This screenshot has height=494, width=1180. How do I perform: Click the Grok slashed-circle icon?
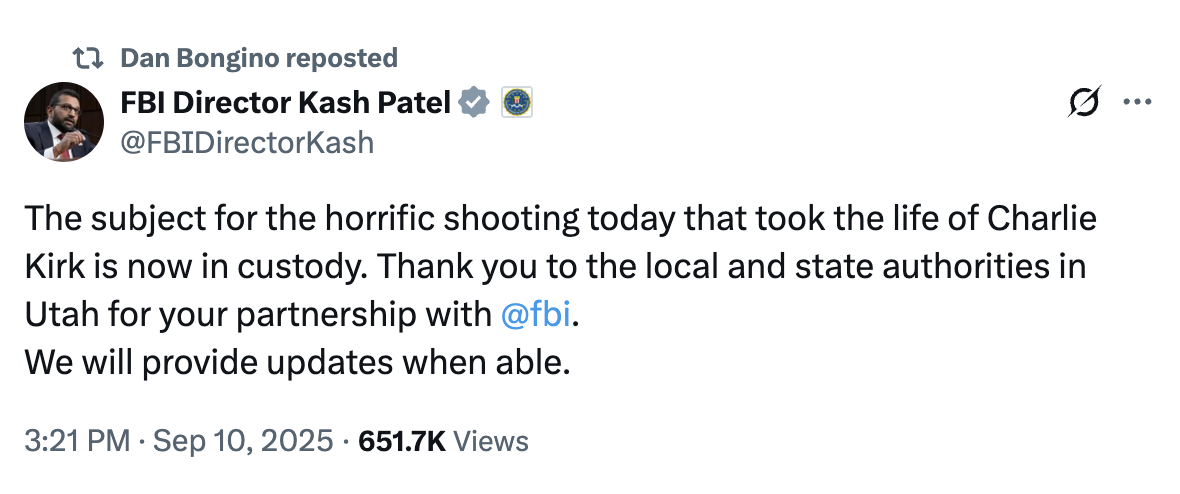(x=1084, y=102)
